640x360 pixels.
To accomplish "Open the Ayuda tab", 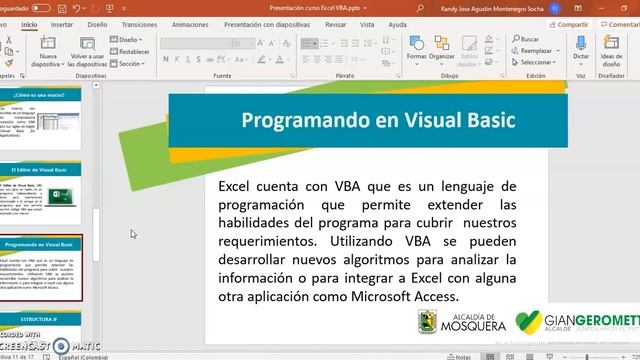I will 397,25.
